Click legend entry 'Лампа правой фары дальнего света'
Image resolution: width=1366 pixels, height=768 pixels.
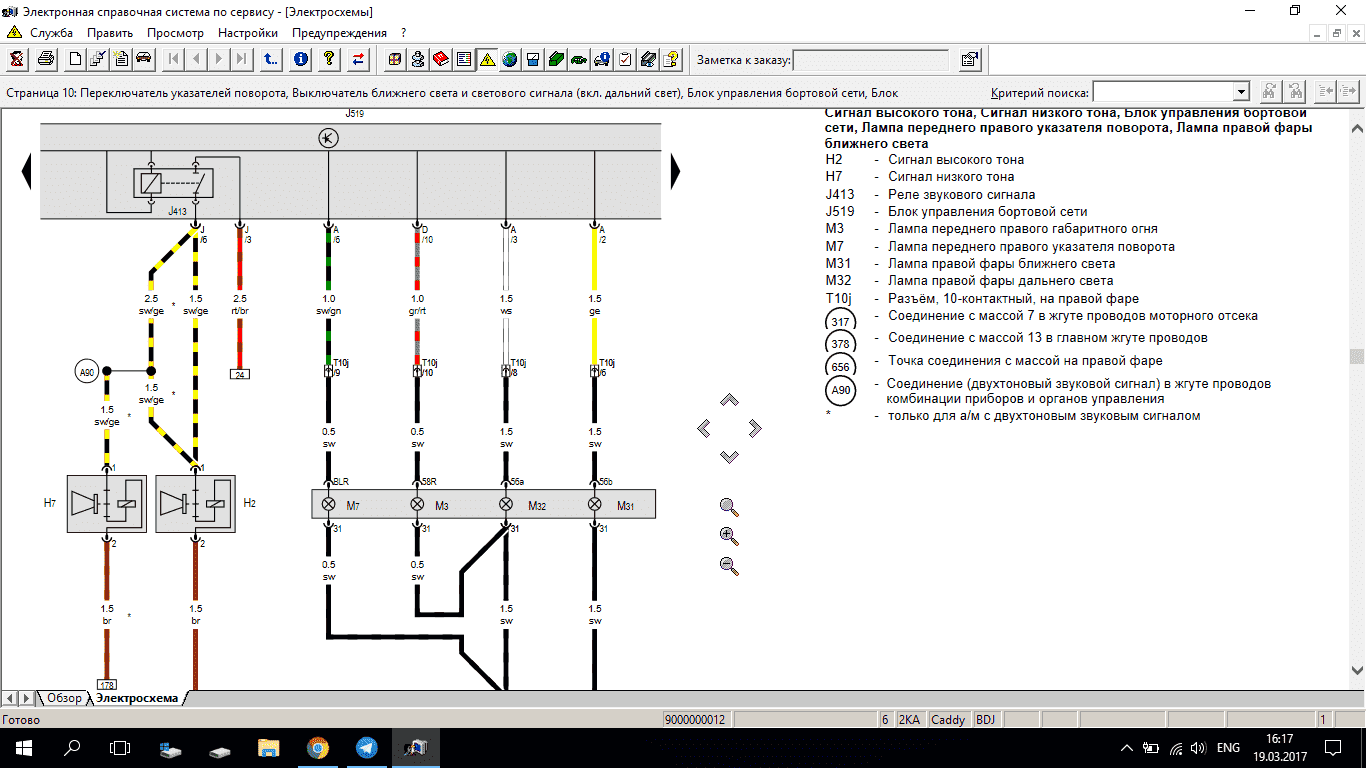point(1000,281)
